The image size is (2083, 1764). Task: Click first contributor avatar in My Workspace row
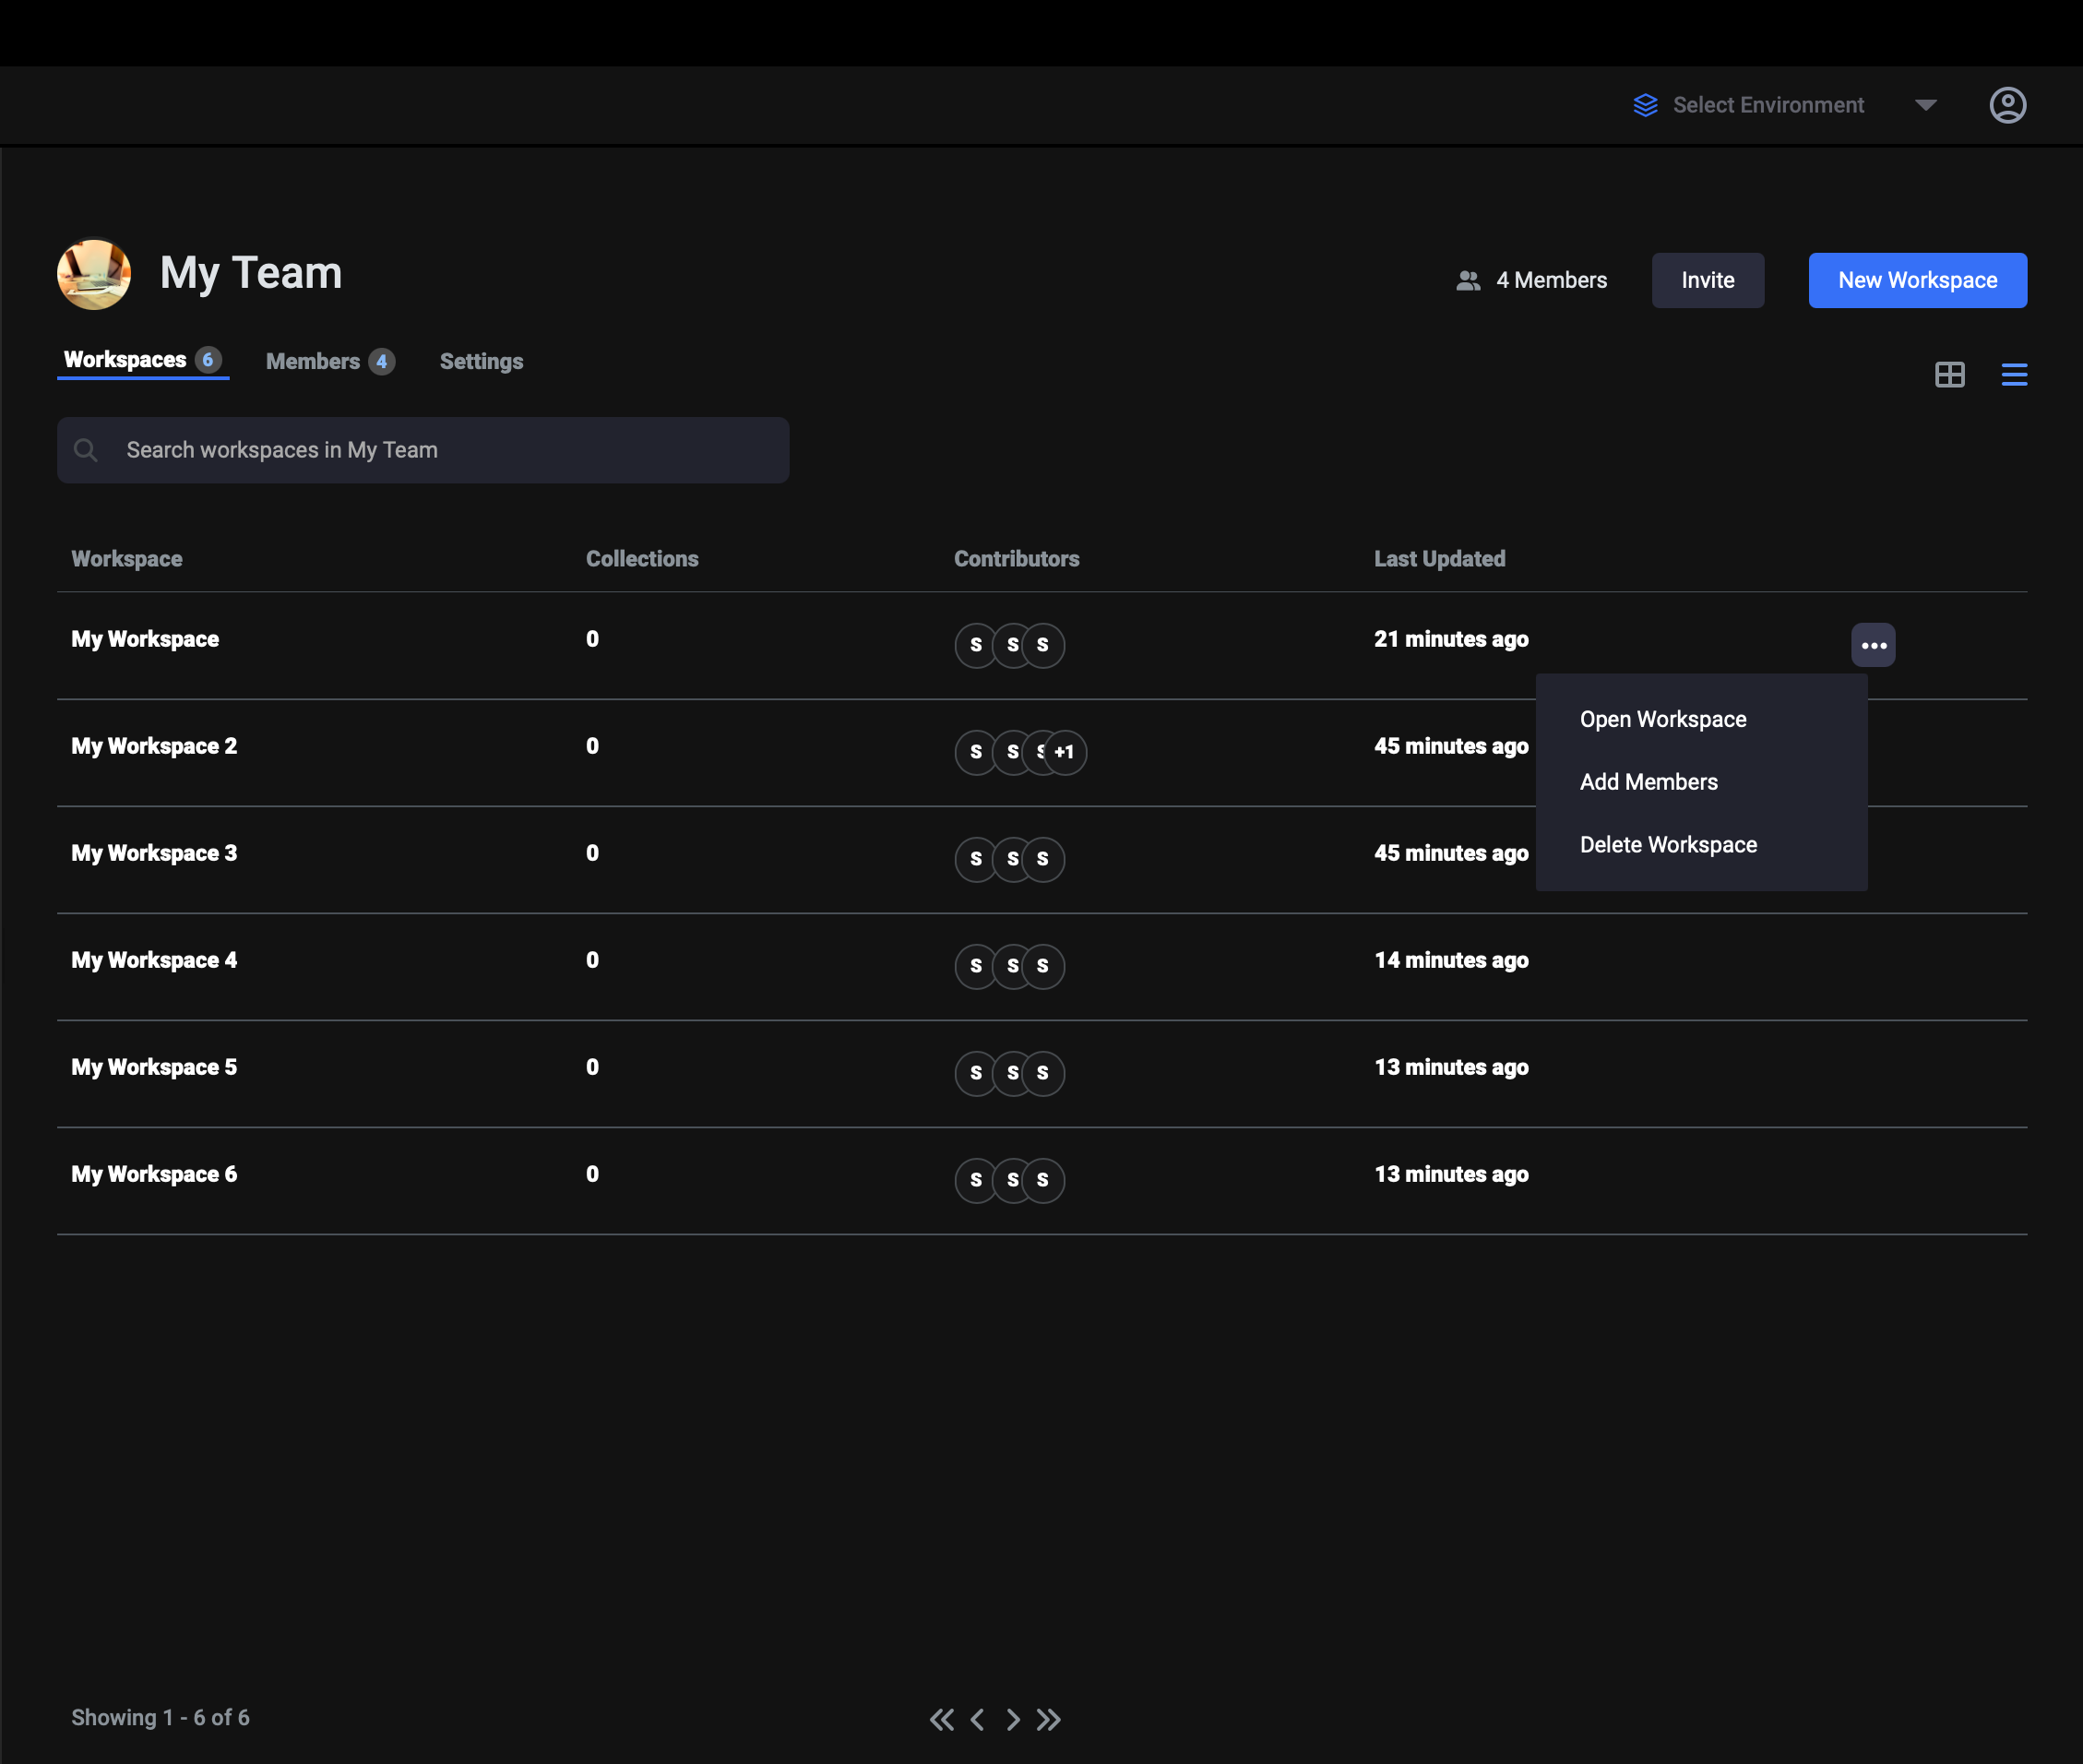975,645
